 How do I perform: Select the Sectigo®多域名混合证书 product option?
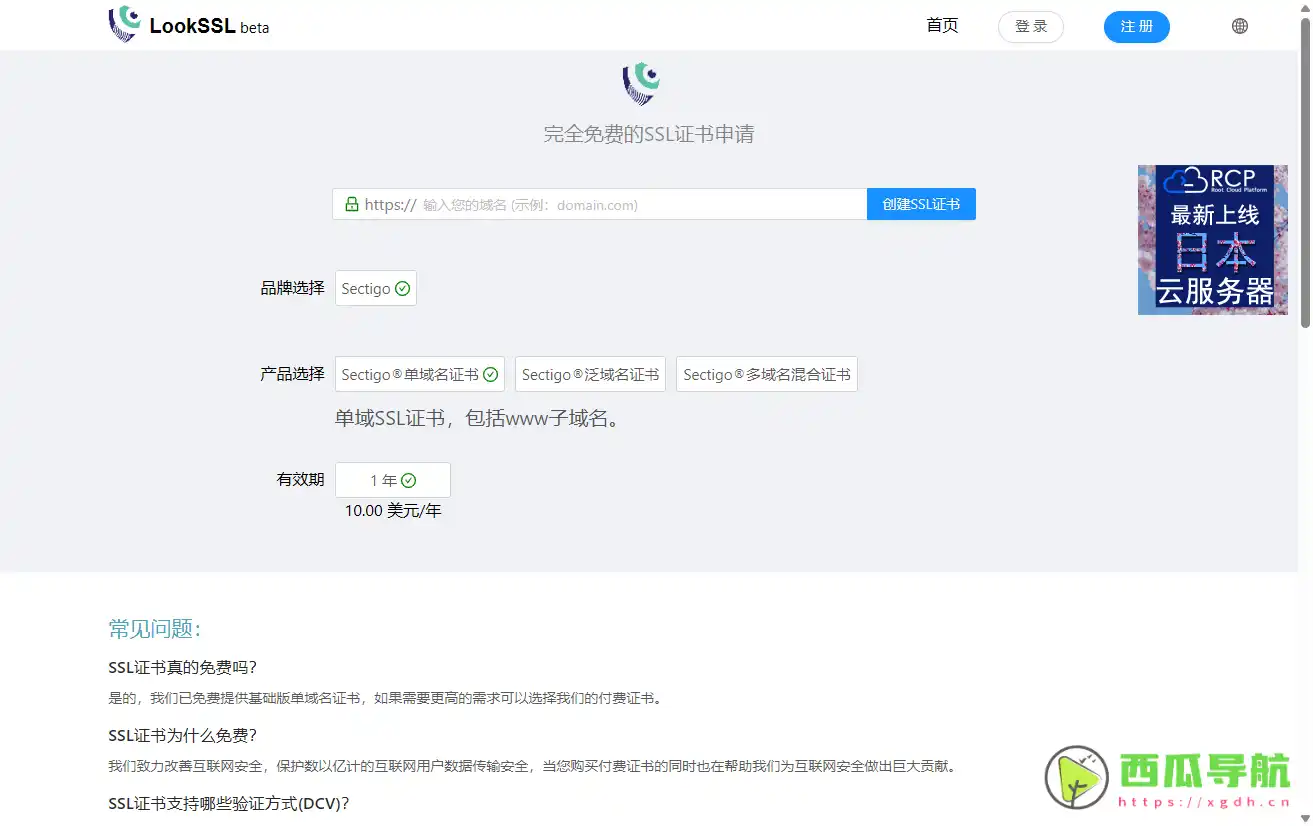click(x=766, y=374)
